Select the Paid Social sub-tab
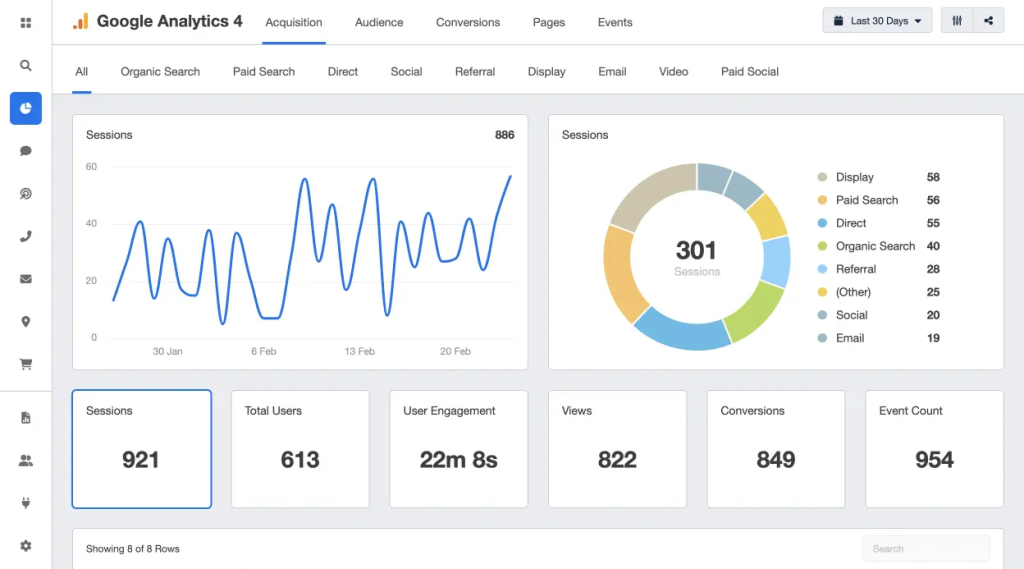The image size is (1024, 569). coord(750,72)
